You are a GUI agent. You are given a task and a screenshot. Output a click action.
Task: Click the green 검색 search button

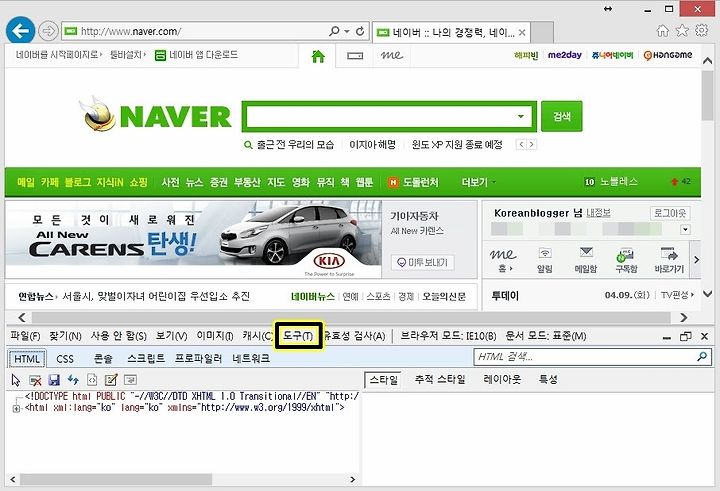[562, 116]
